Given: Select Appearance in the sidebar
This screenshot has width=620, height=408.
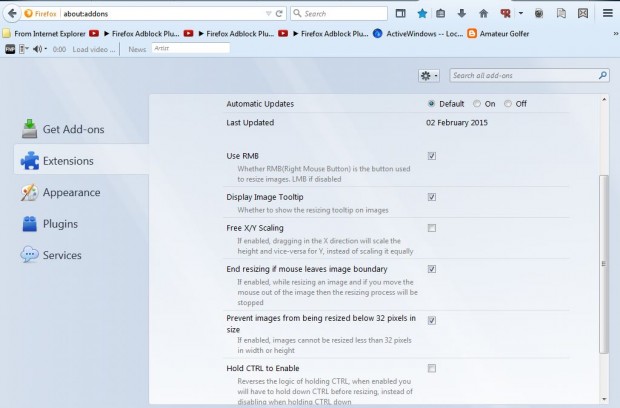Looking at the screenshot, I should coord(70,192).
